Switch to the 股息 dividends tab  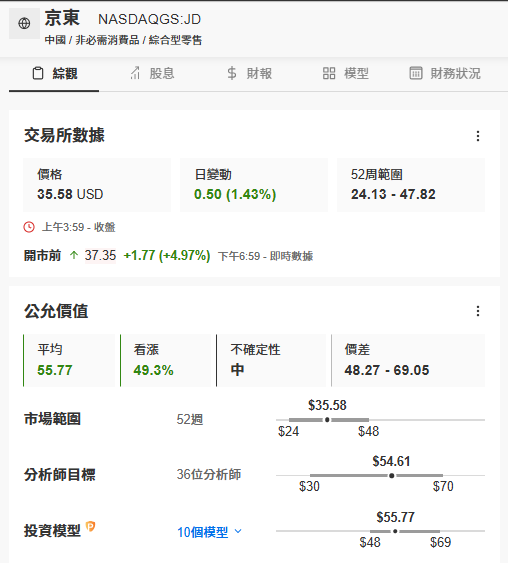pyautogui.click(x=152, y=74)
